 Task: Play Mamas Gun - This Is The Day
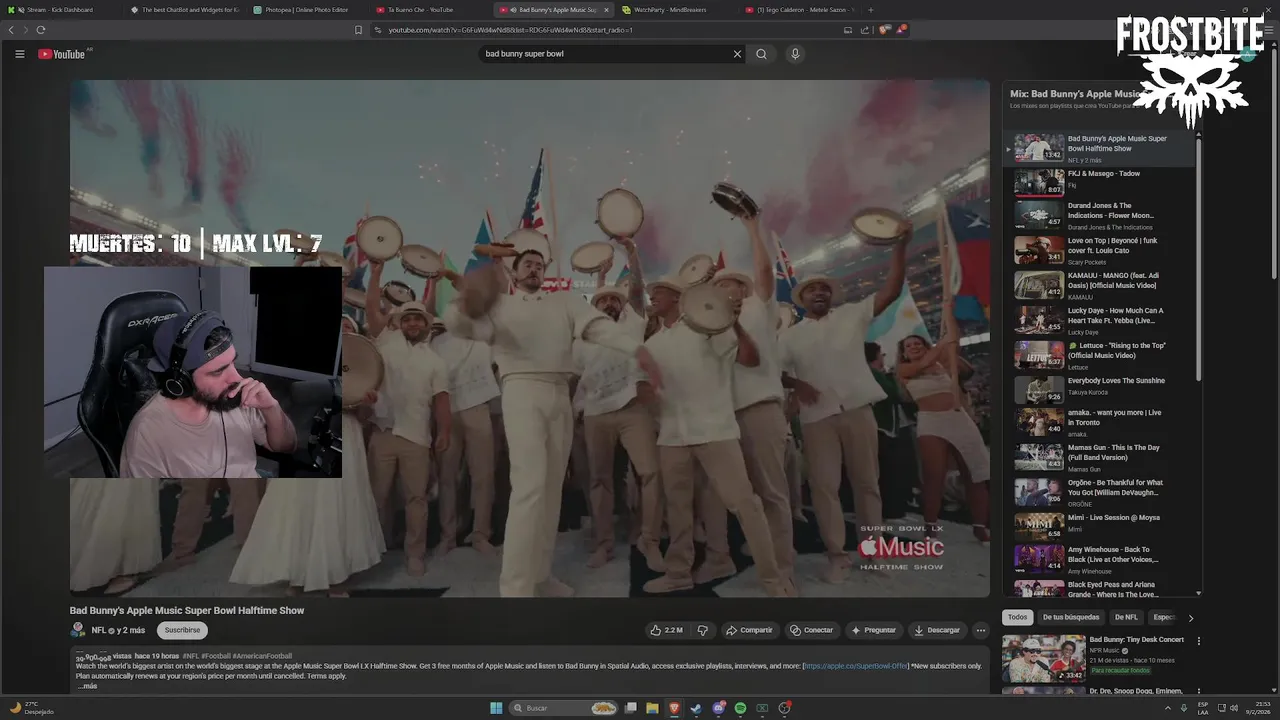(x=1100, y=457)
